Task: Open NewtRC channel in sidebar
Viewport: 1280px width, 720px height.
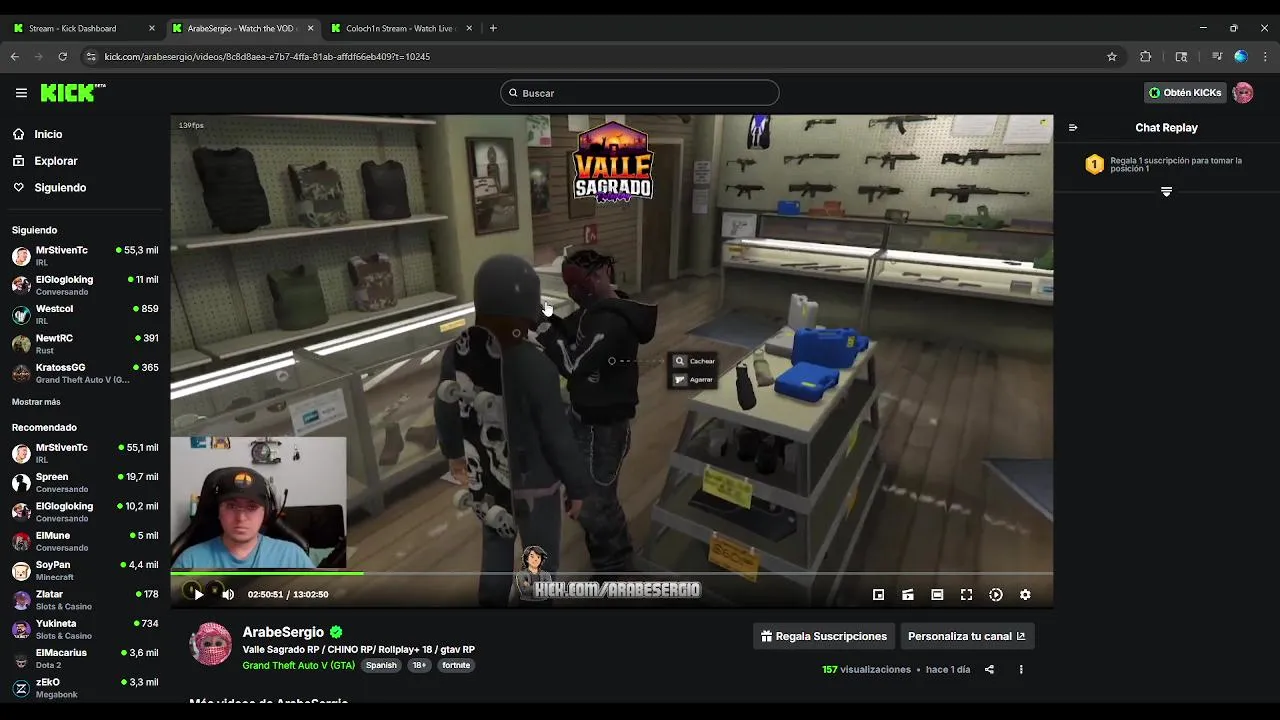Action: 85,343
